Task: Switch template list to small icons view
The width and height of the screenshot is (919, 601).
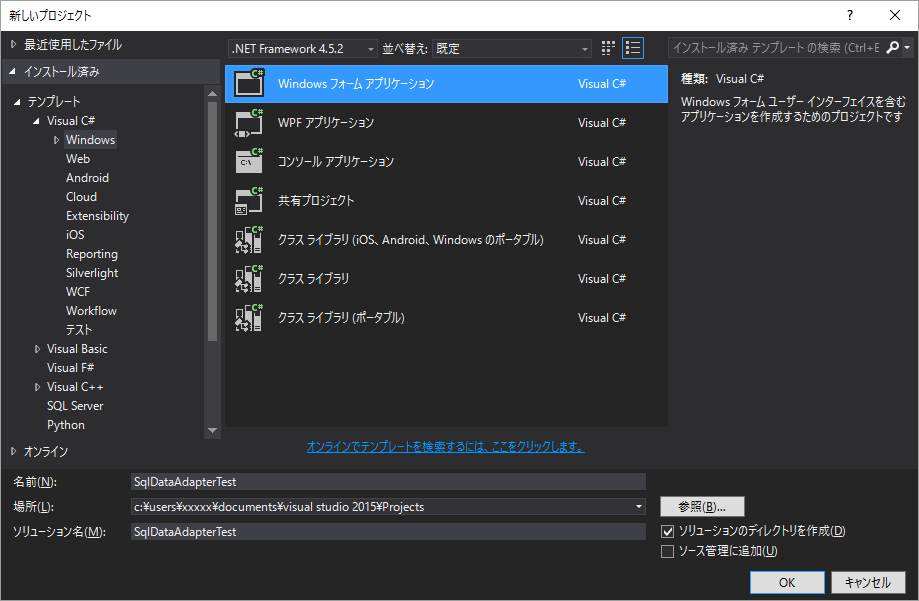Action: point(607,47)
